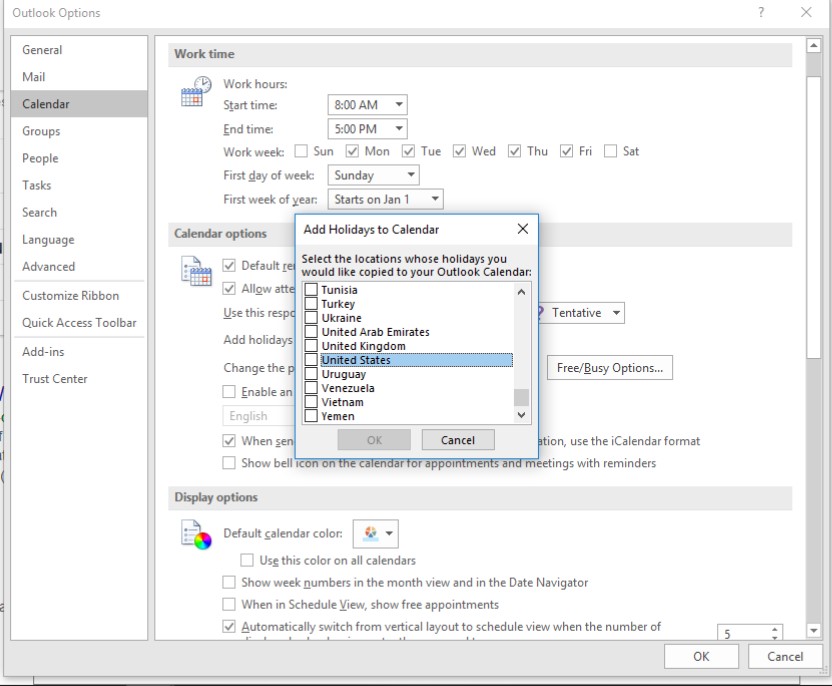Close the Outlook Options window

click(806, 12)
